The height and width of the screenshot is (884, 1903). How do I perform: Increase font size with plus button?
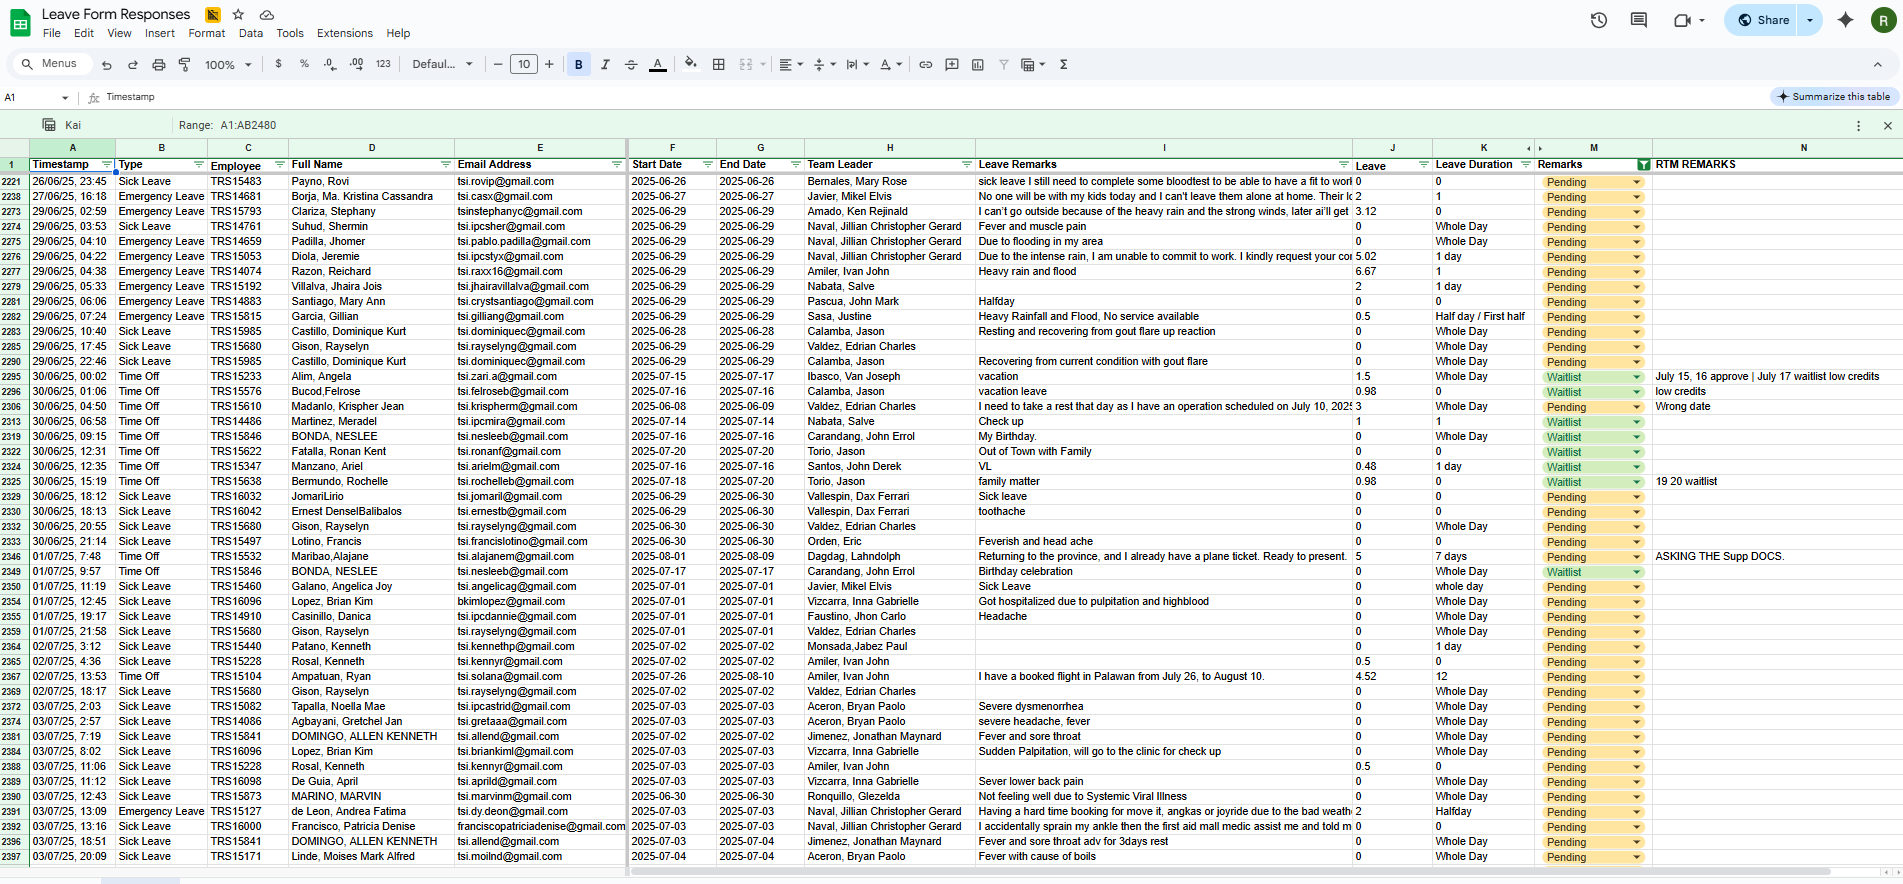(549, 64)
